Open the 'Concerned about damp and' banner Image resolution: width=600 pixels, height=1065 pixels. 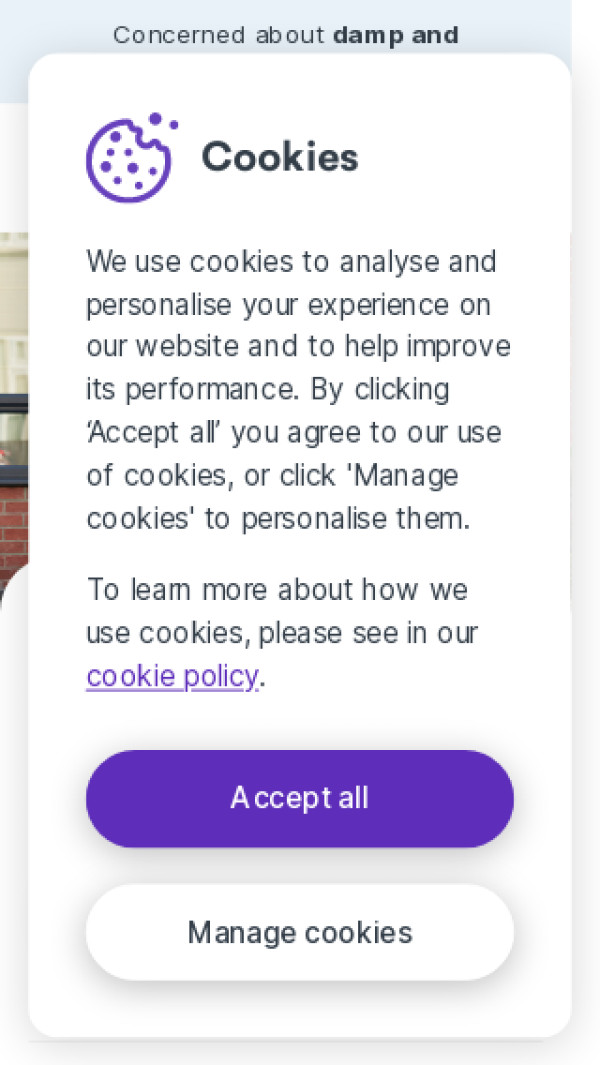[285, 35]
